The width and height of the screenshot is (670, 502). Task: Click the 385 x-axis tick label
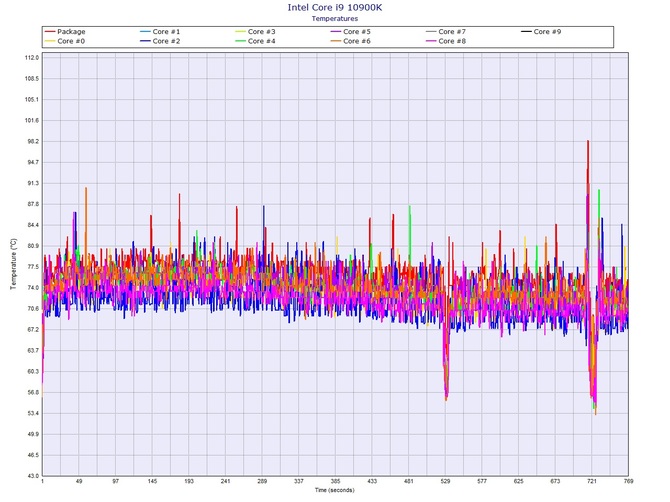[x=335, y=481]
